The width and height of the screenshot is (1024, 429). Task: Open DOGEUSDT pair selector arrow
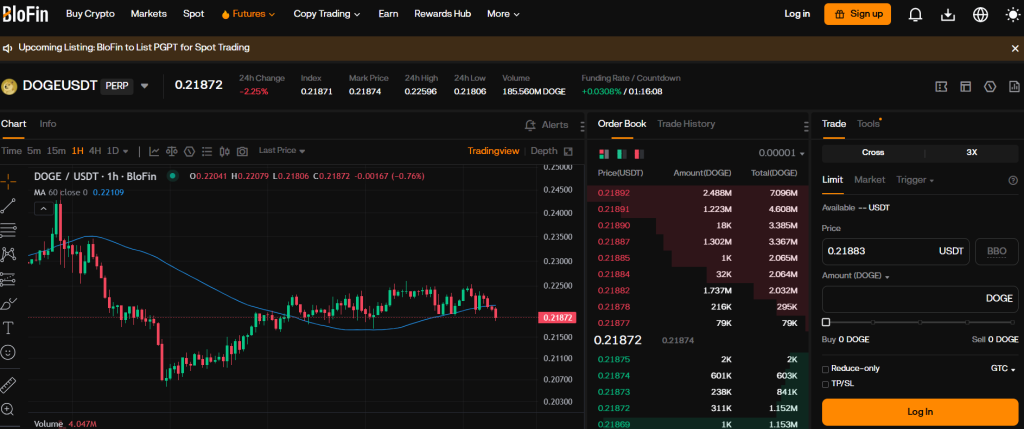[x=144, y=86]
